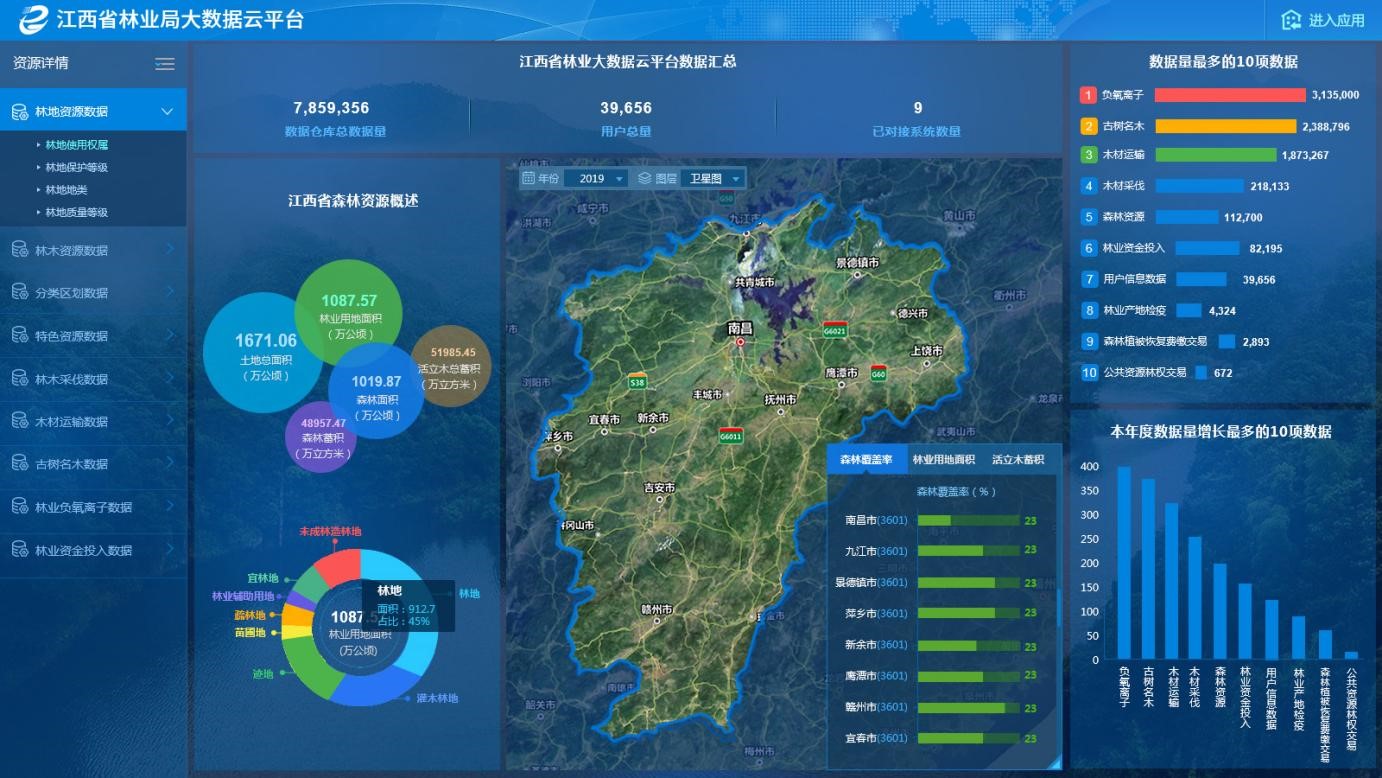
Task: Collapse the 林地资源数据 menu chevron
Action: pos(167,112)
